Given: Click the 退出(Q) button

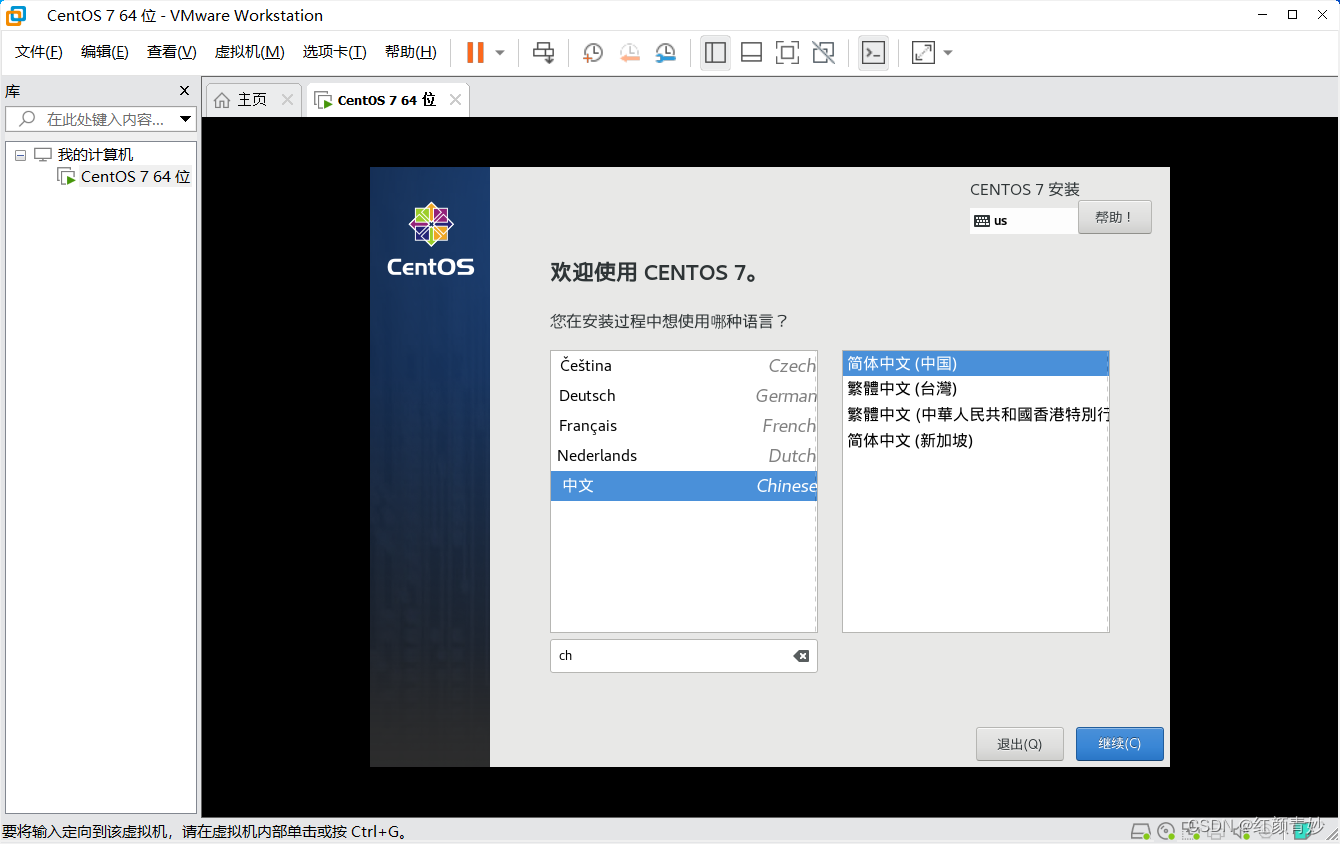Looking at the screenshot, I should (1019, 744).
